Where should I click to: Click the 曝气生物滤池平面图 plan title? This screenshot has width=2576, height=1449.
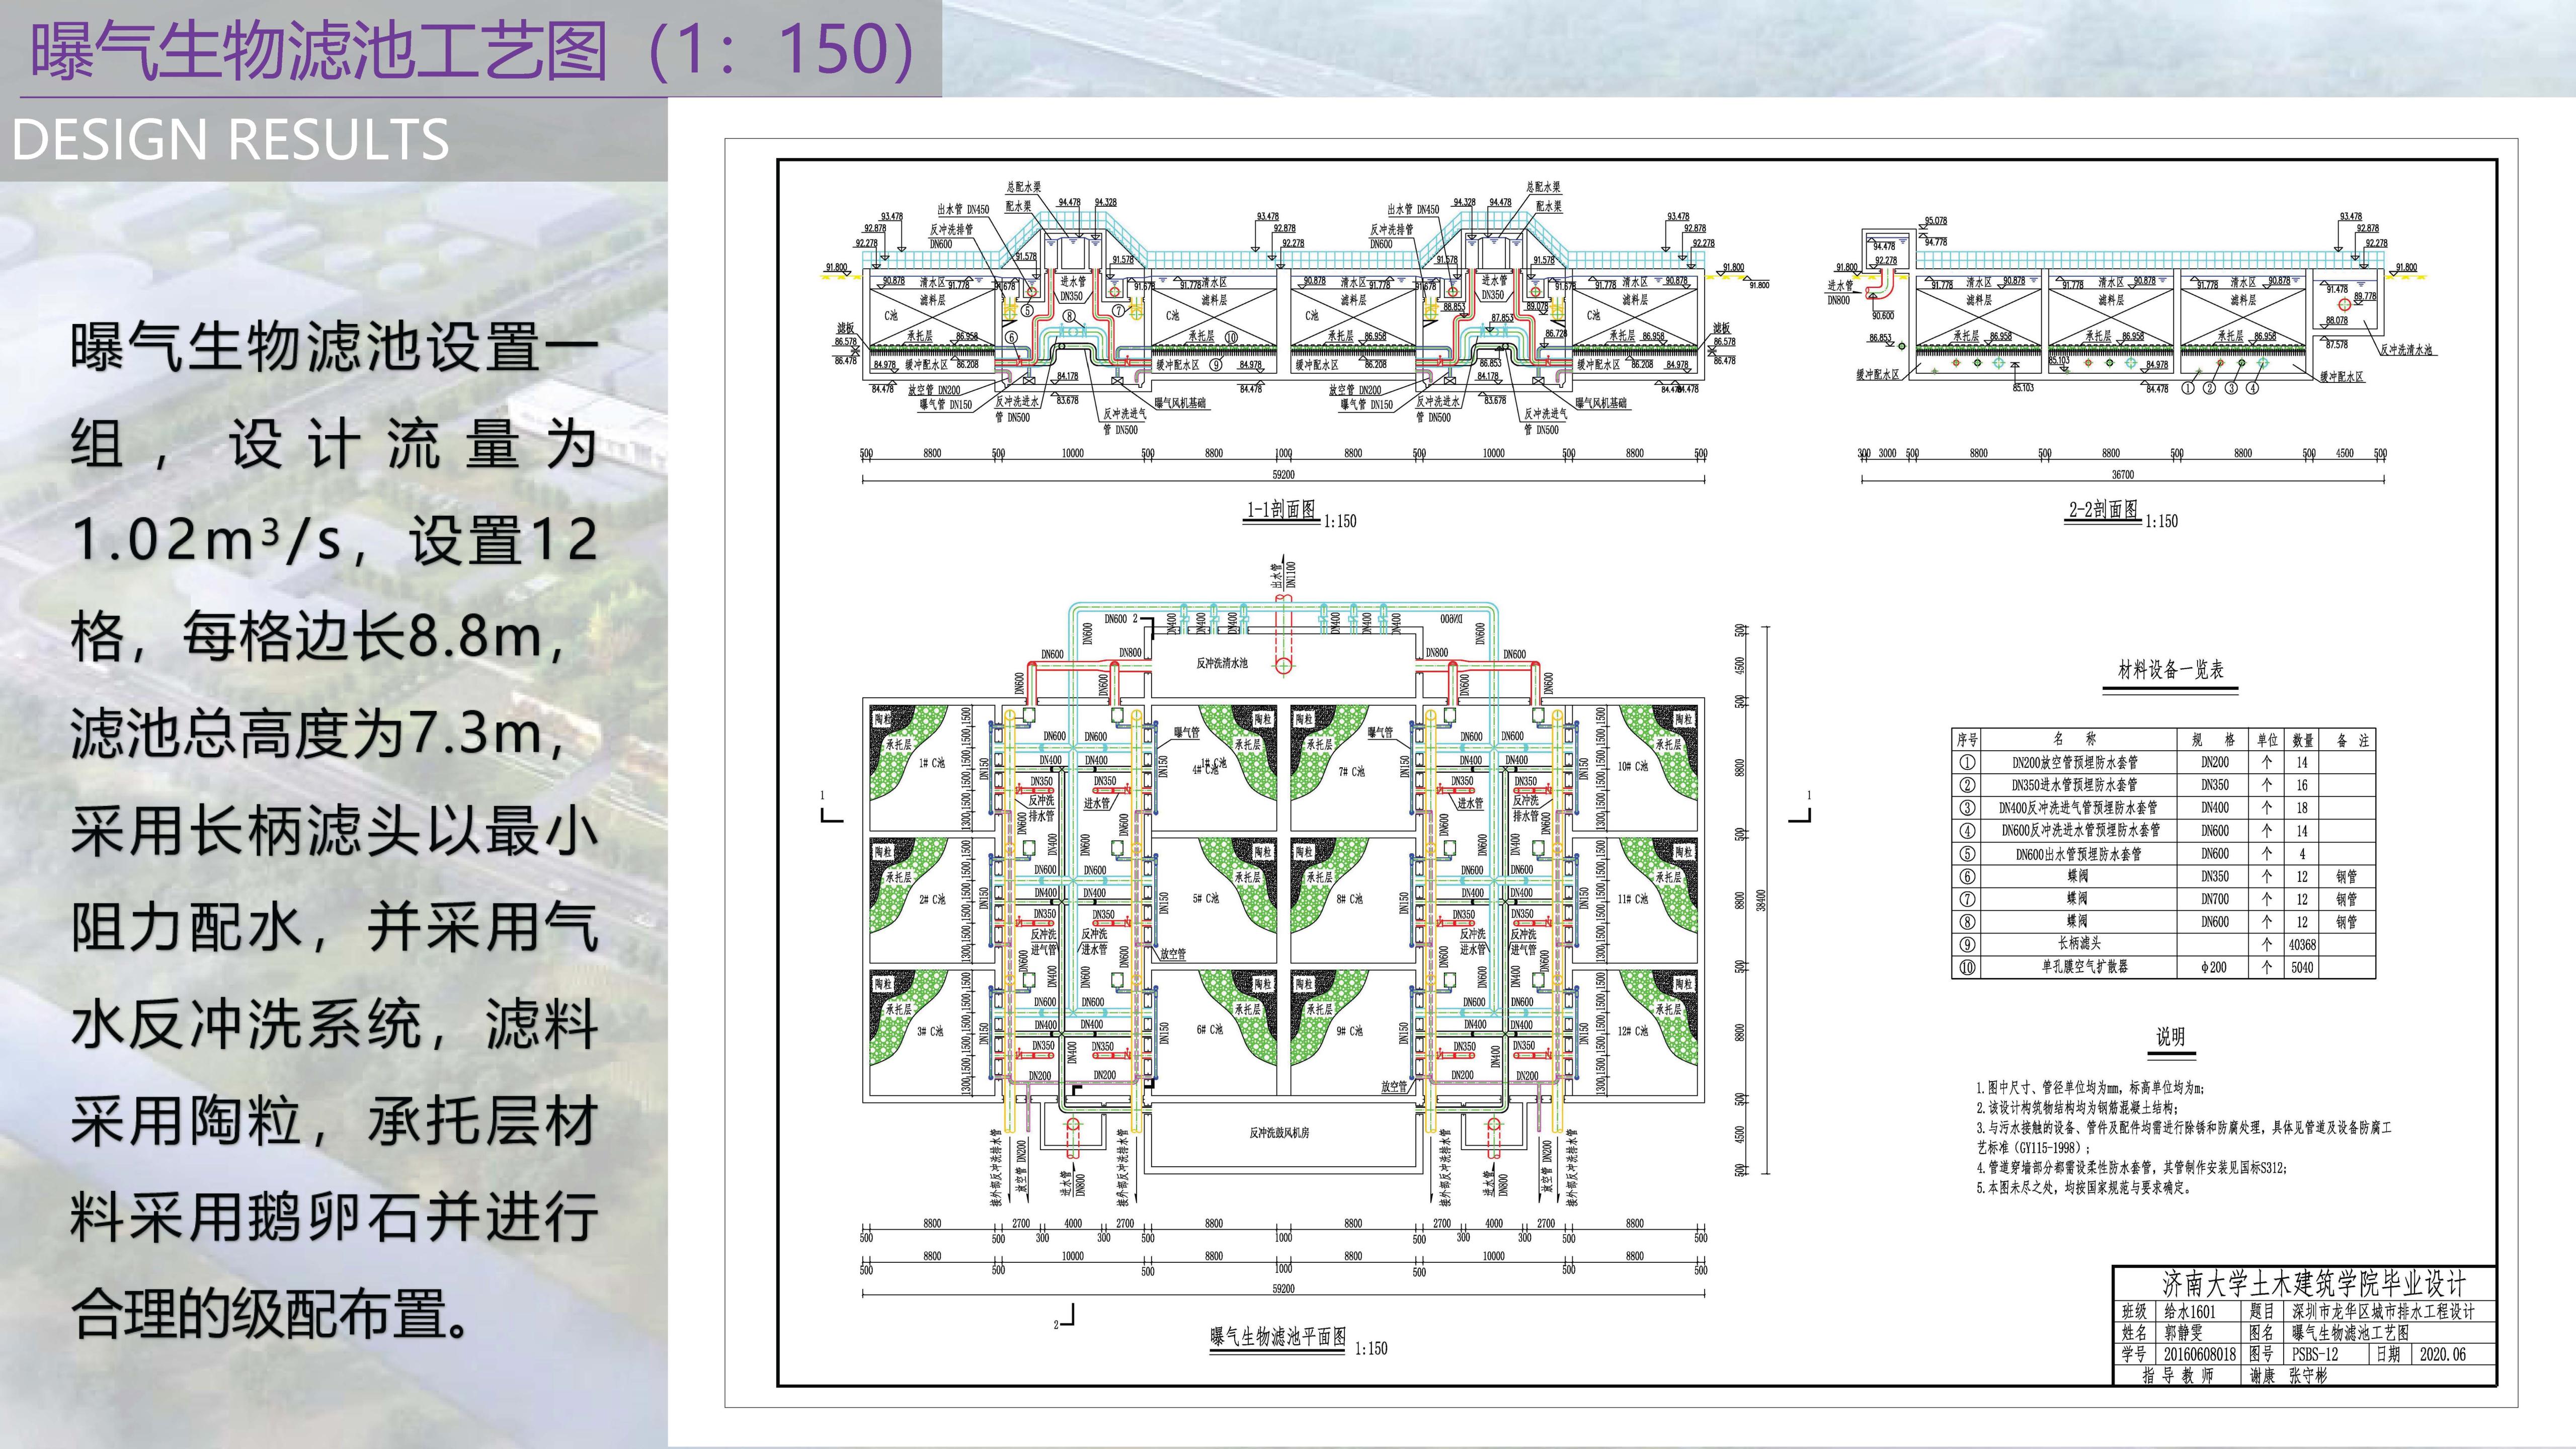click(x=1278, y=1337)
